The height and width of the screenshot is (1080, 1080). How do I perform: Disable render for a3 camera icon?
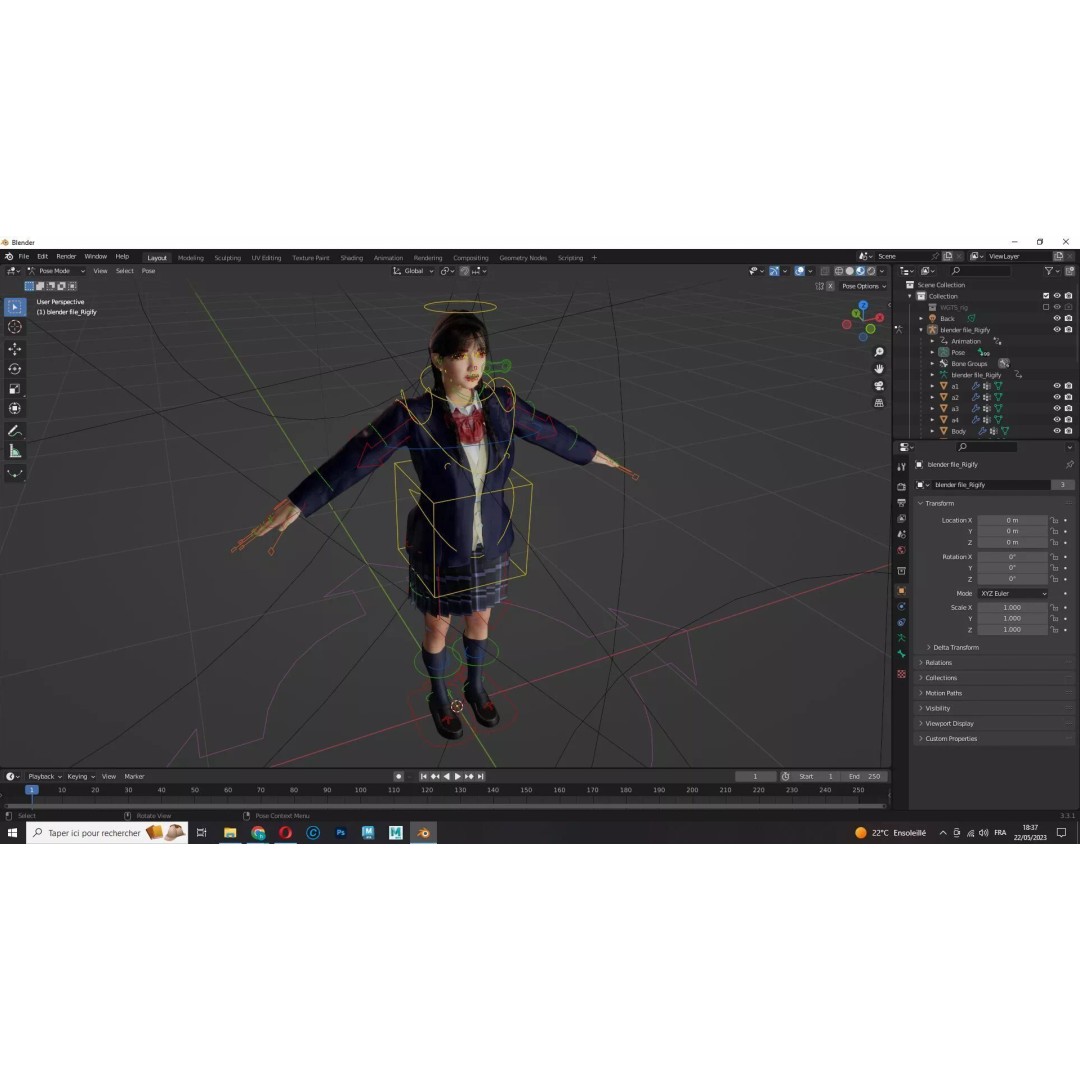(1068, 408)
